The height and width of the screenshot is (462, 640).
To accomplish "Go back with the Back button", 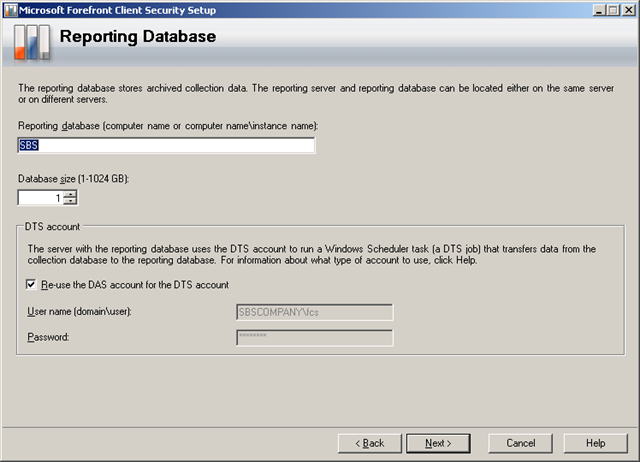I will tap(370, 443).
